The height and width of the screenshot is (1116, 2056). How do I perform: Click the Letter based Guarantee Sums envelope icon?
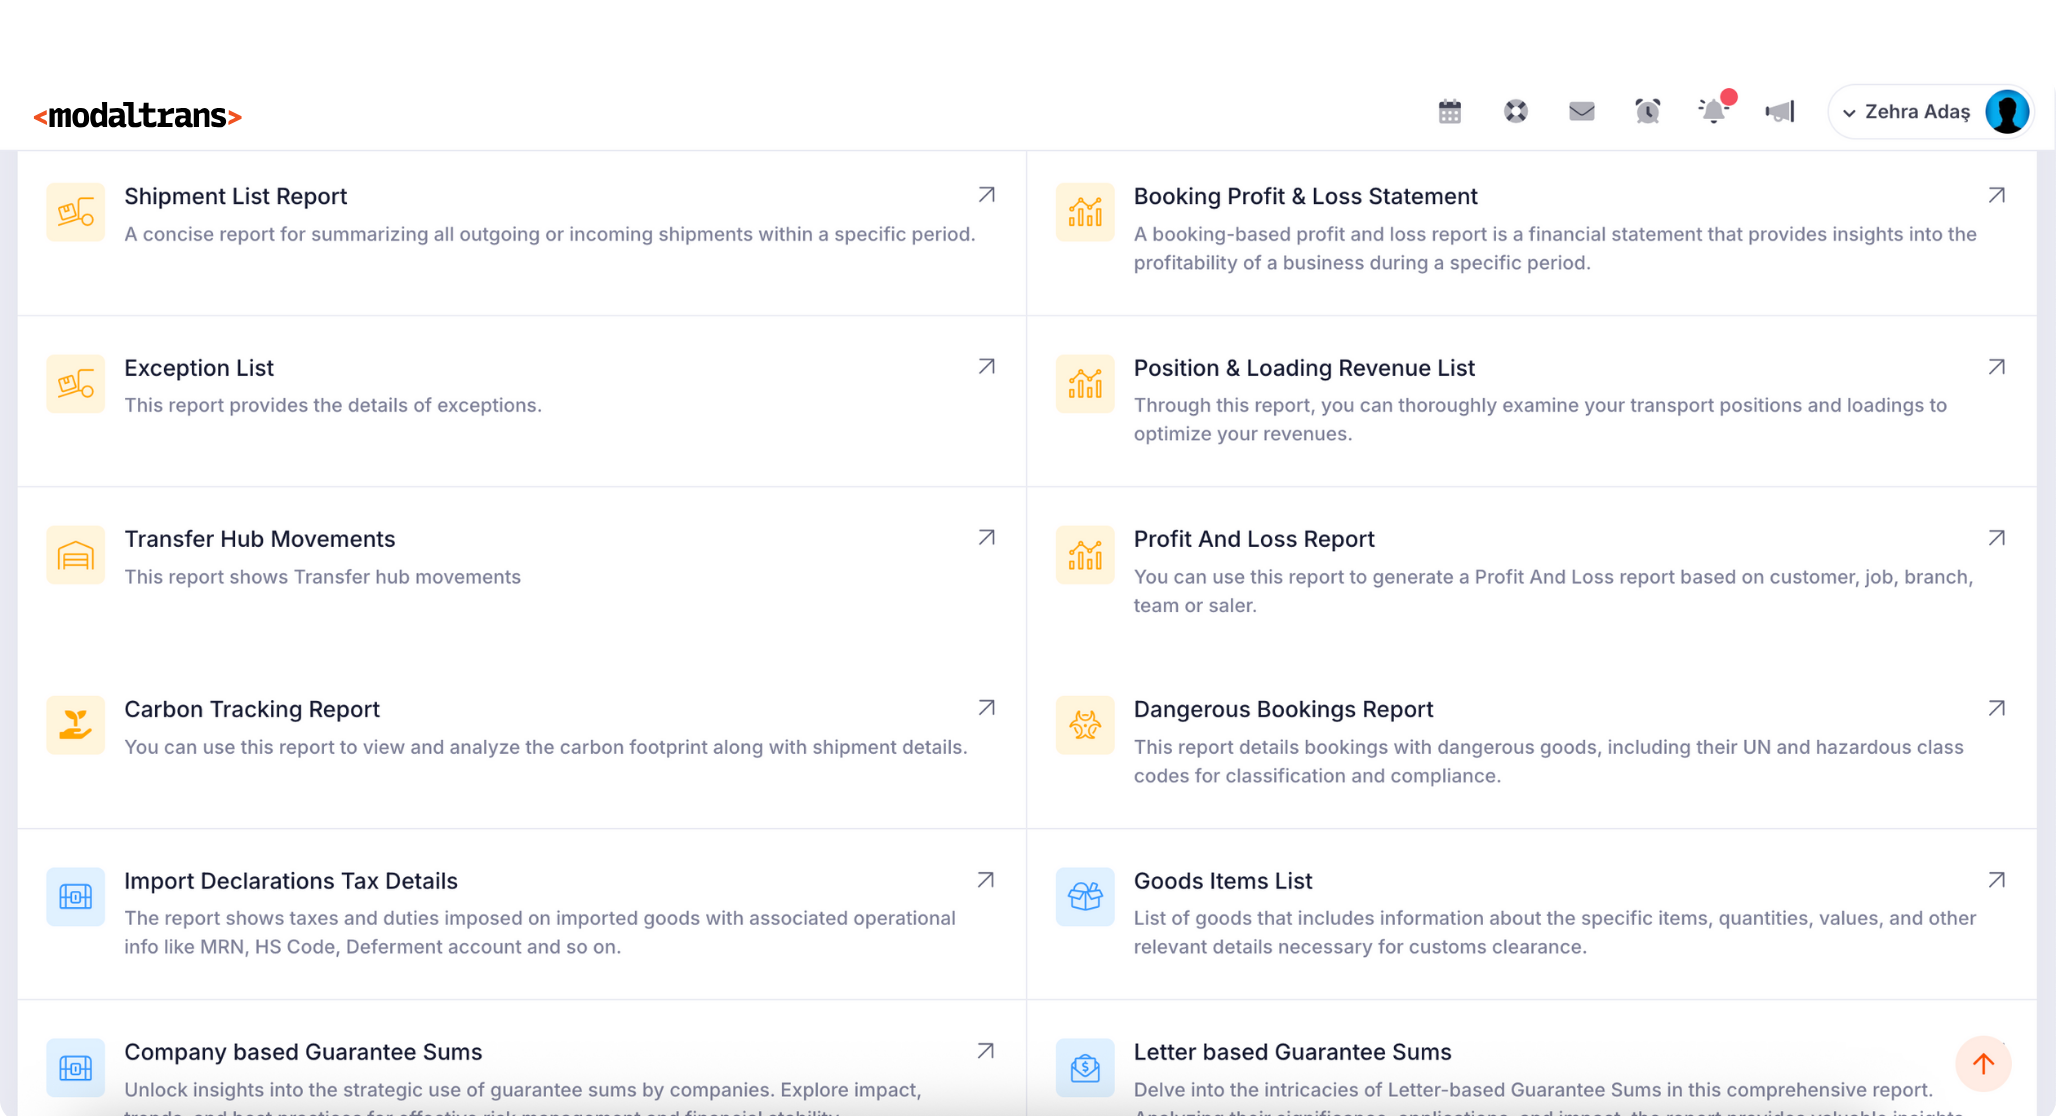[1085, 1068]
